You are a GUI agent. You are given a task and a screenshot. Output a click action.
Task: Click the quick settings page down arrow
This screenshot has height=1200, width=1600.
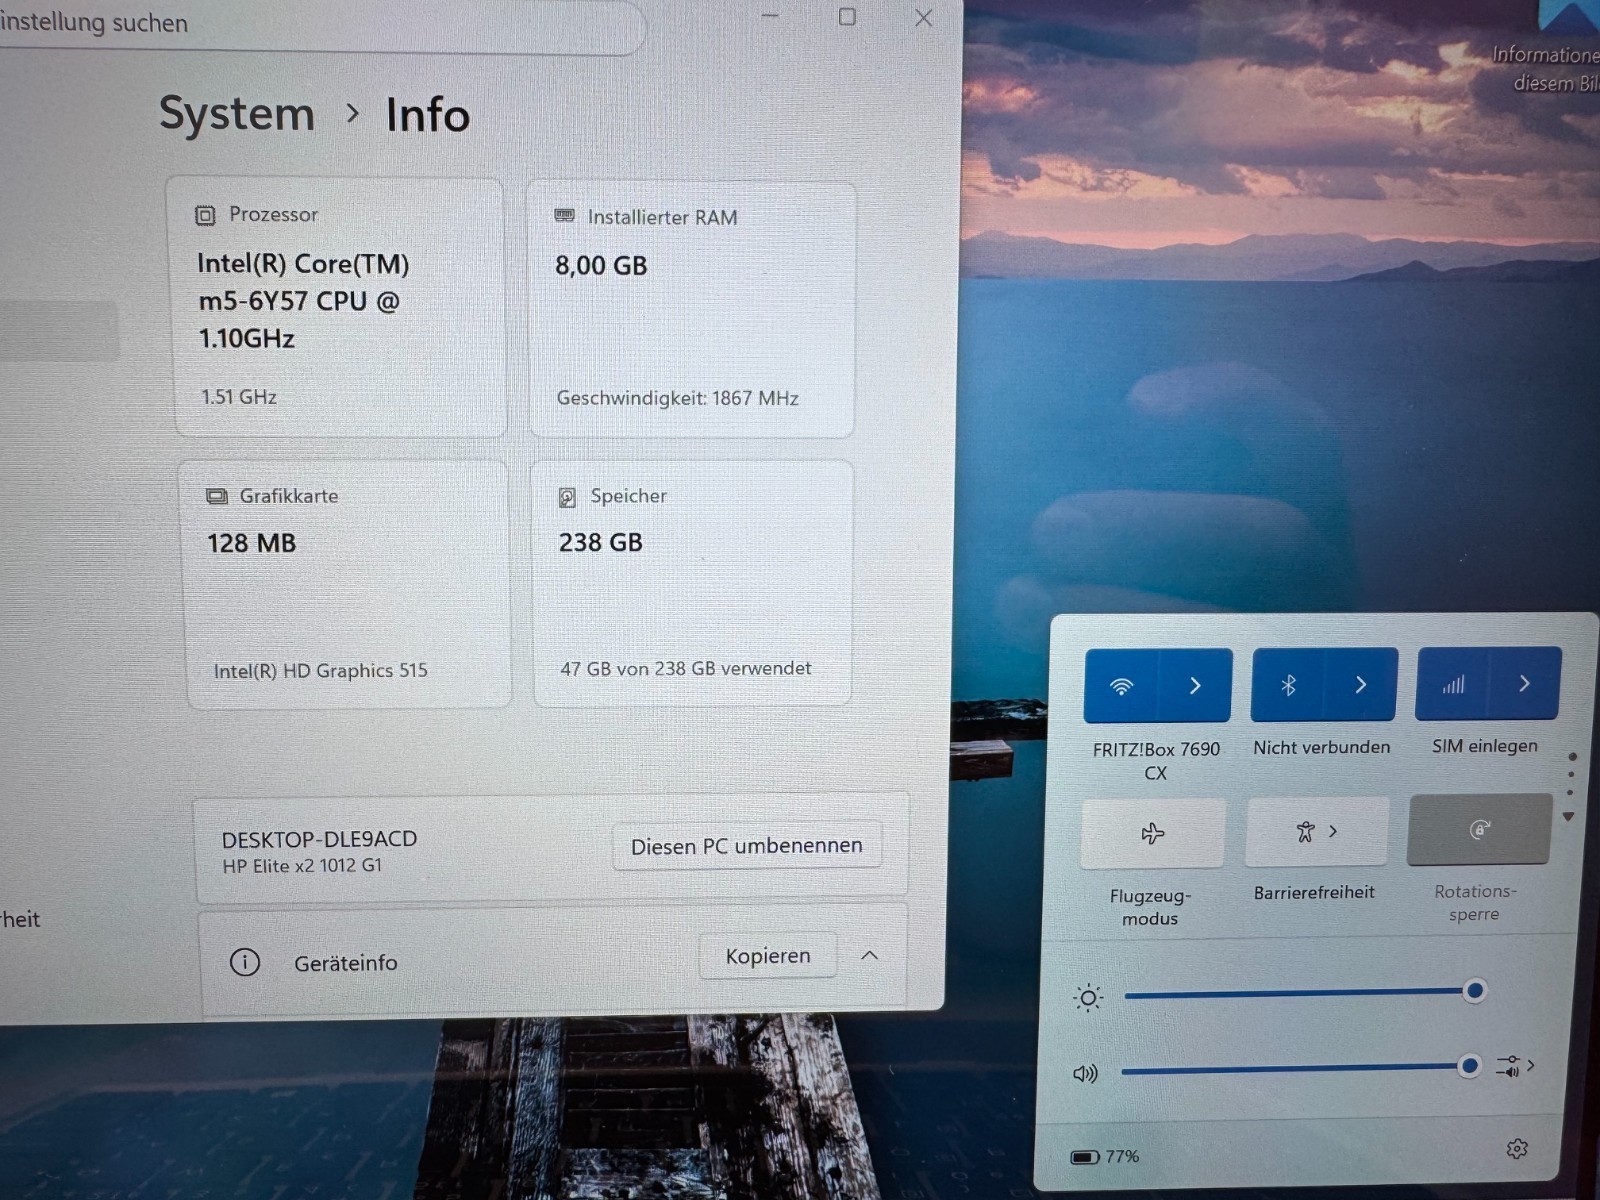(1568, 817)
